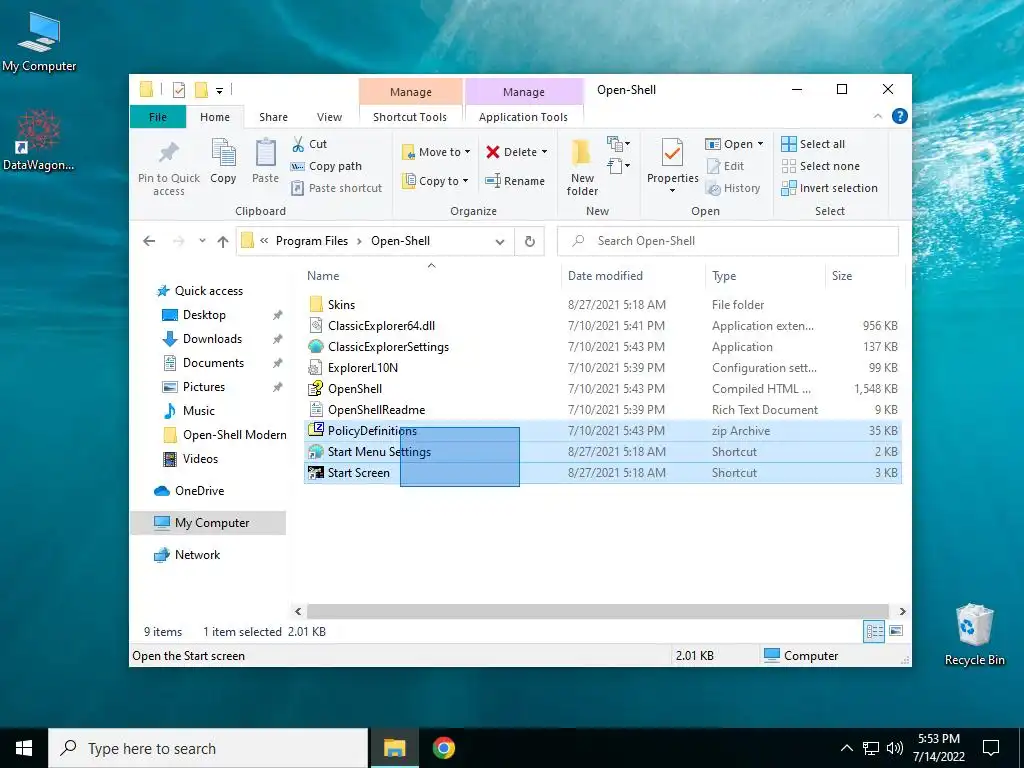Click Paste shortcut option
Viewport: 1024px width, 768px height.
click(x=336, y=188)
